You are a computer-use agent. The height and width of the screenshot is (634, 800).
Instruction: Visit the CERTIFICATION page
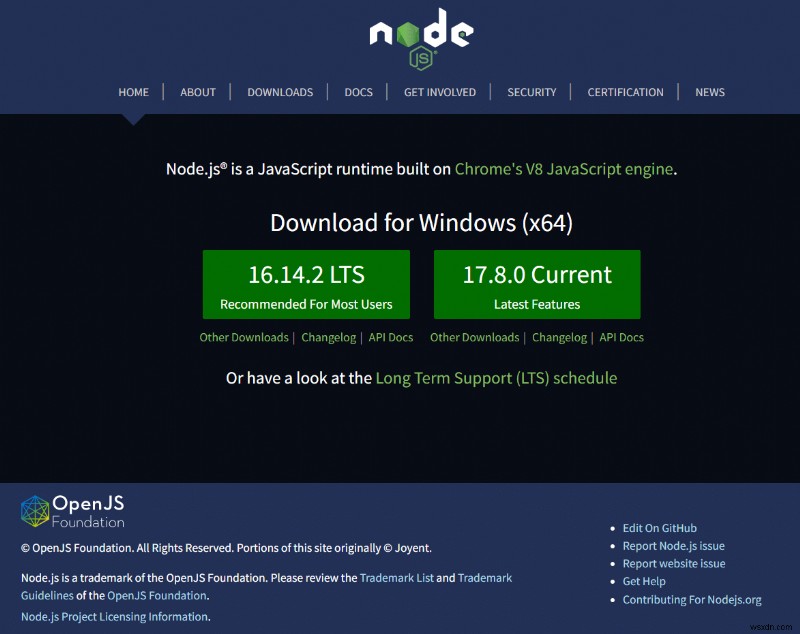coord(626,92)
